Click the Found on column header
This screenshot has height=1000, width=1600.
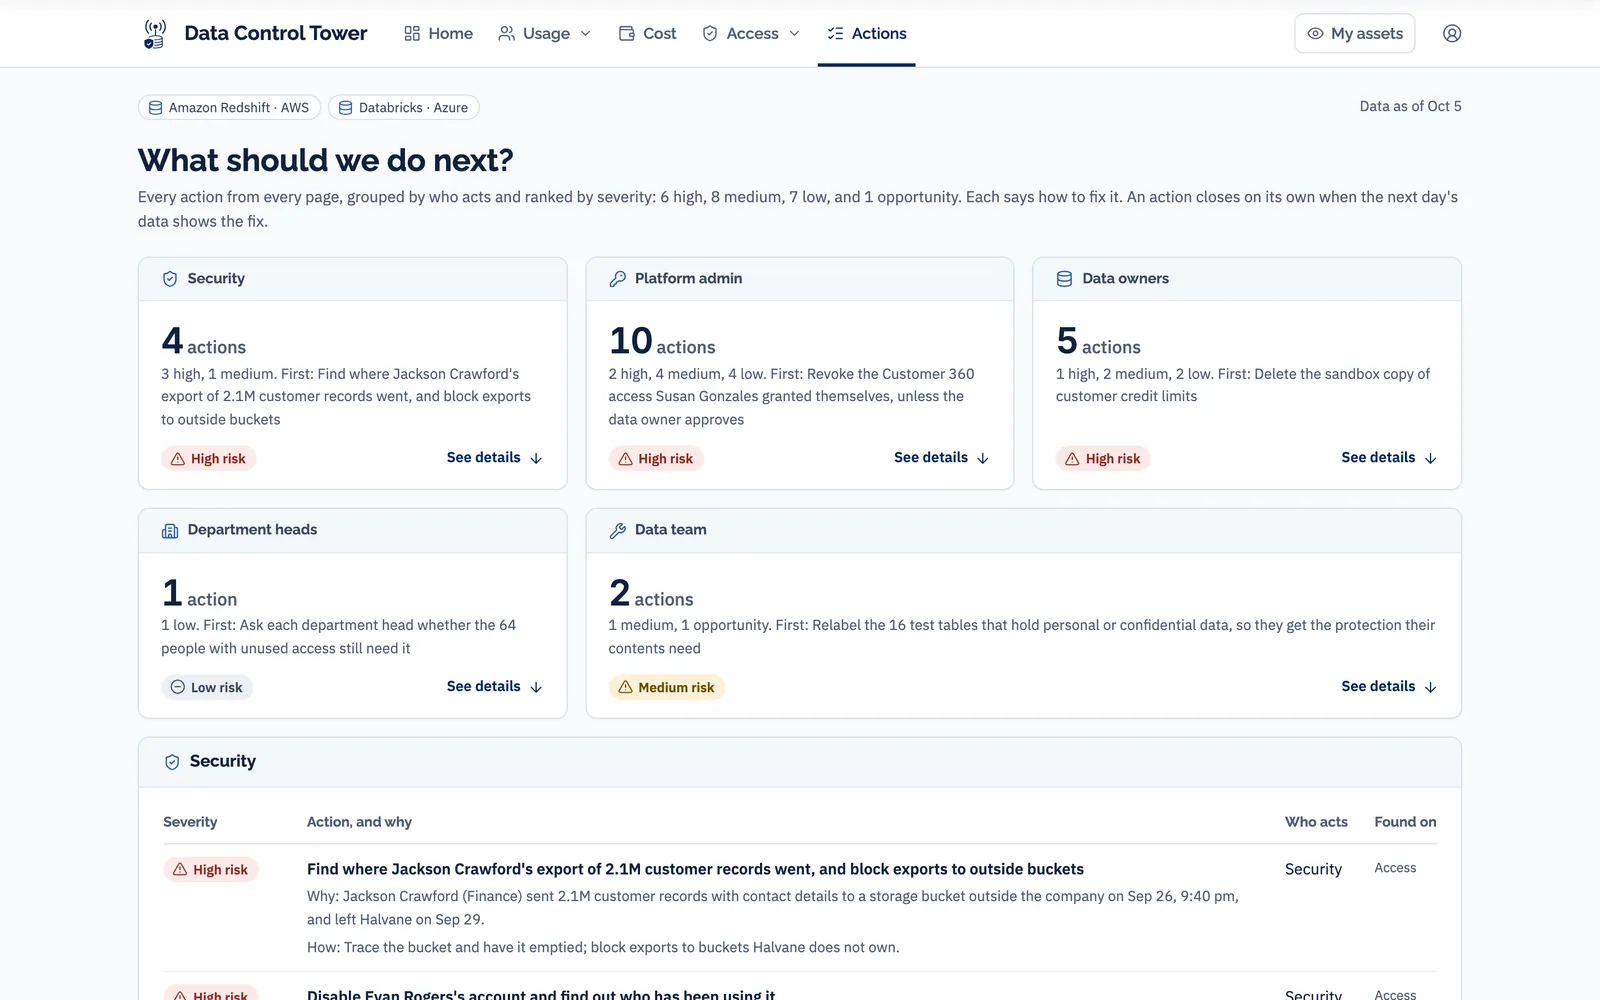click(1405, 822)
